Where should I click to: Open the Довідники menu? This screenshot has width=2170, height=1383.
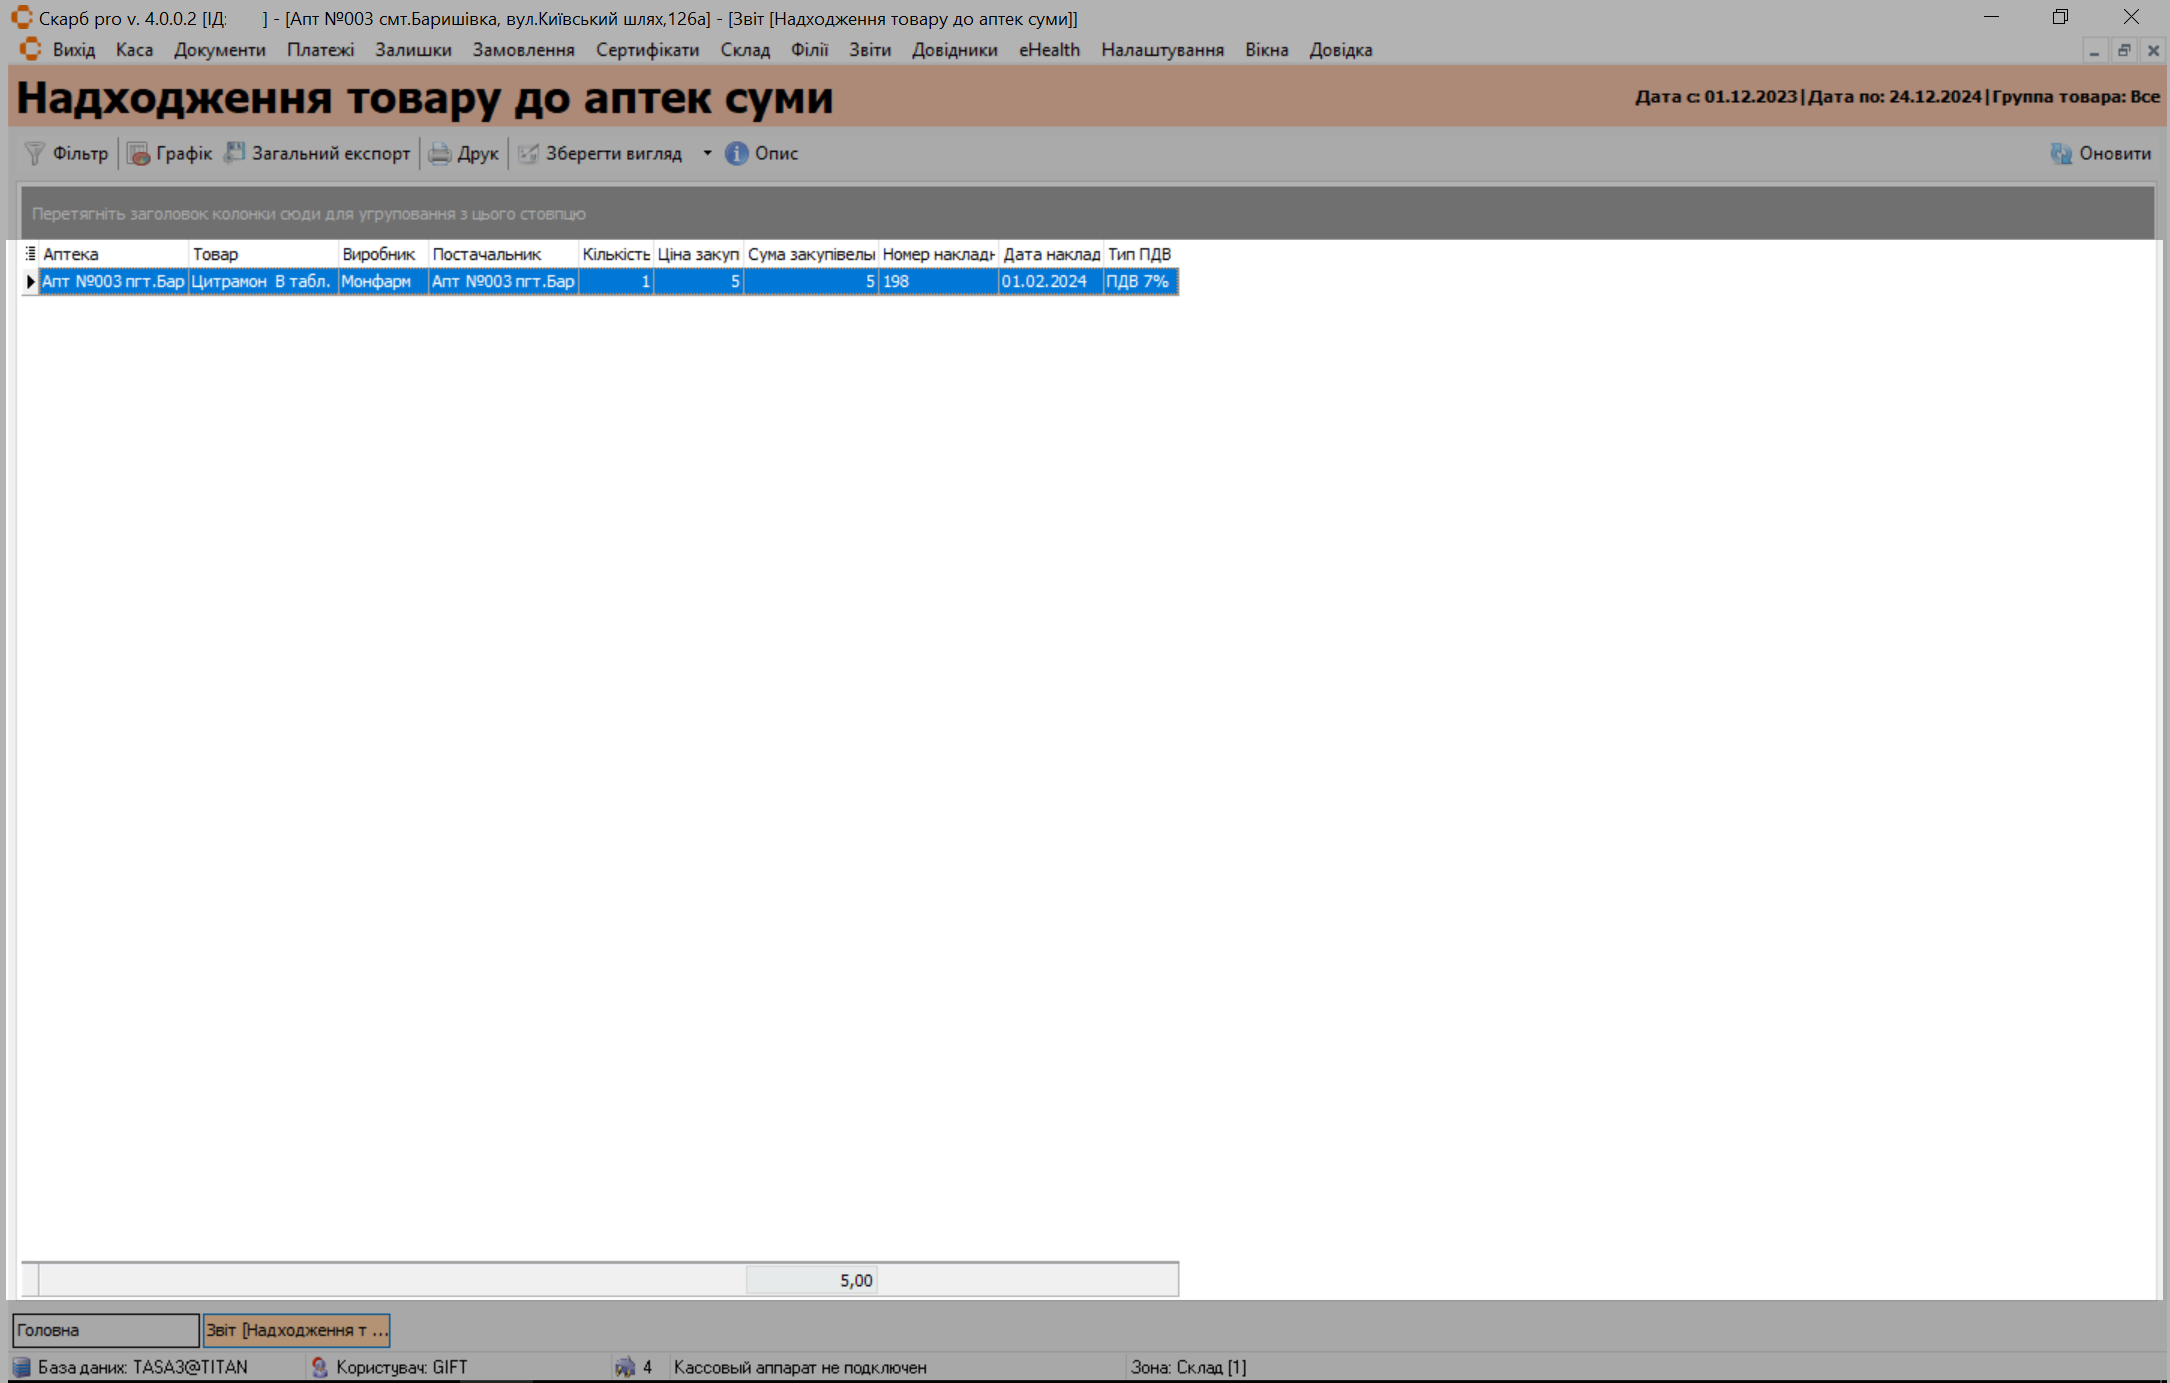point(954,50)
